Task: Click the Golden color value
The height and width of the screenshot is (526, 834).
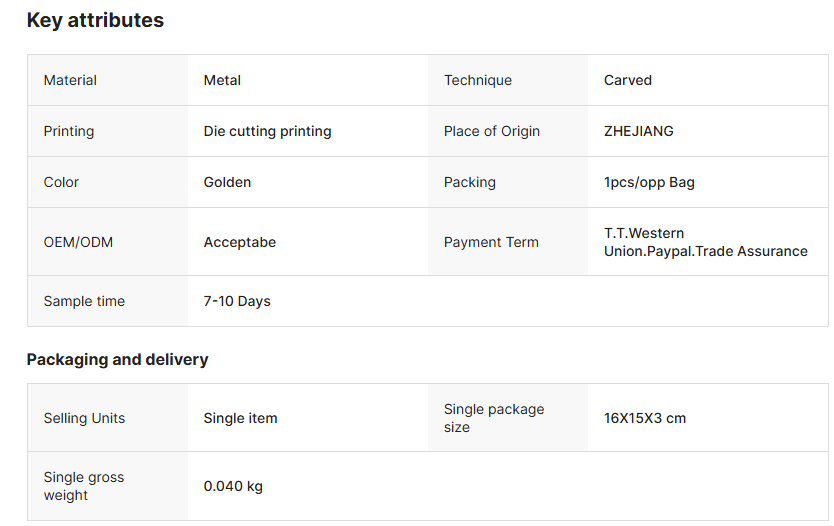Action: pyautogui.click(x=227, y=182)
